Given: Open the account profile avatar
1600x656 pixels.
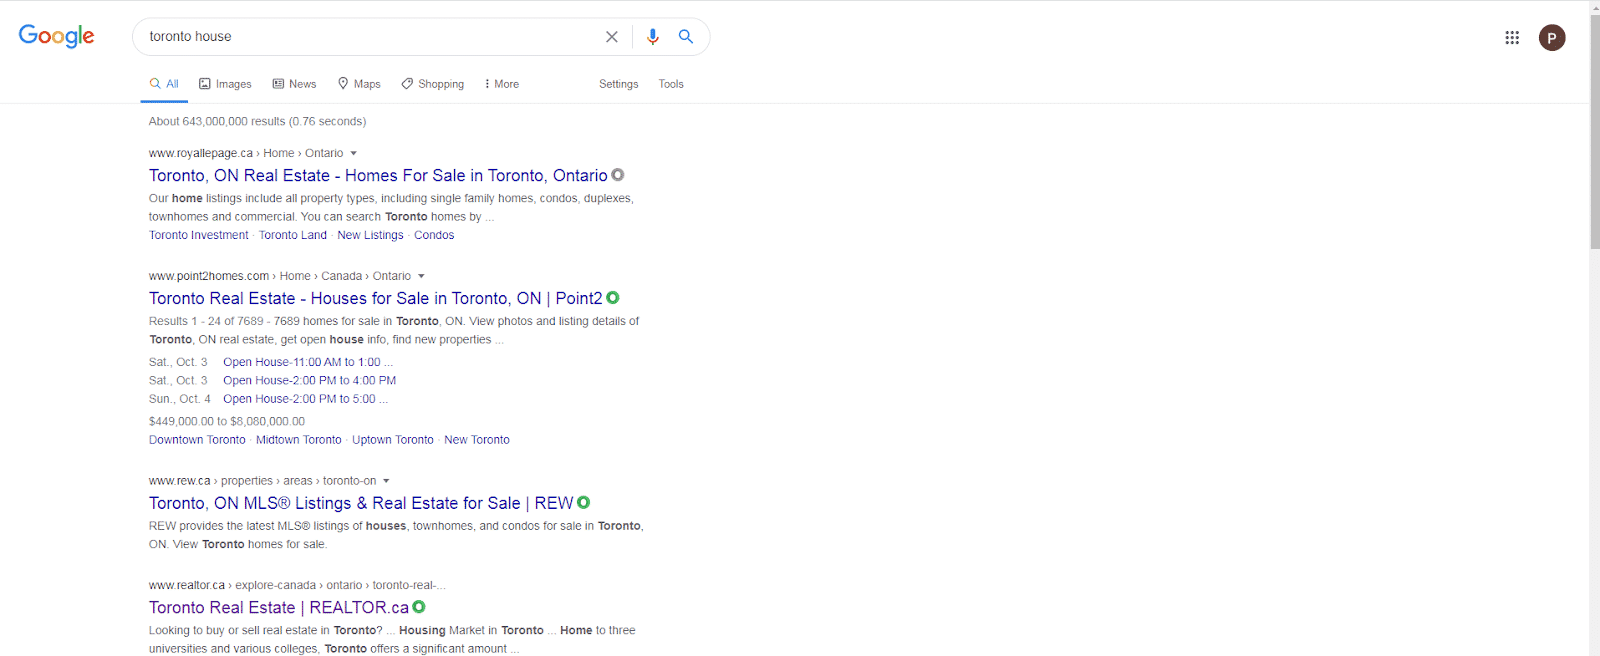Looking at the screenshot, I should click(1551, 38).
